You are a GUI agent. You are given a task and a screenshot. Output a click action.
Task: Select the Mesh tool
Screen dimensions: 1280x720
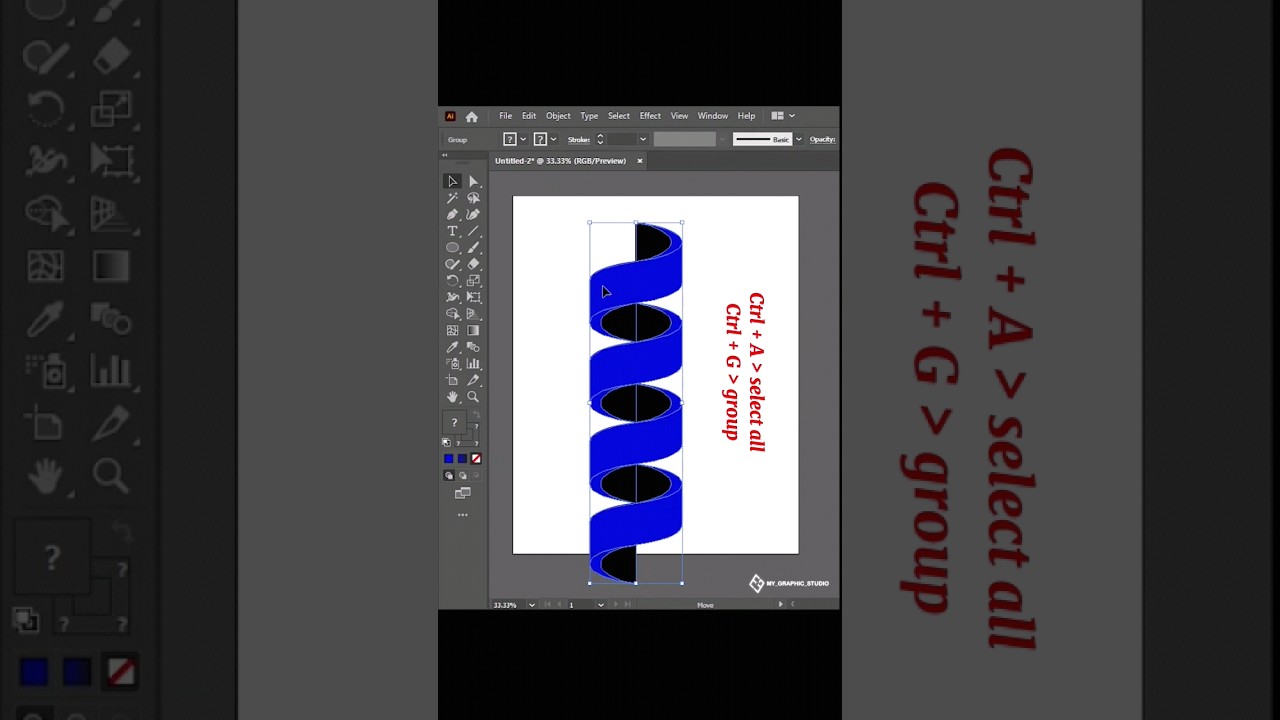pyautogui.click(x=452, y=330)
